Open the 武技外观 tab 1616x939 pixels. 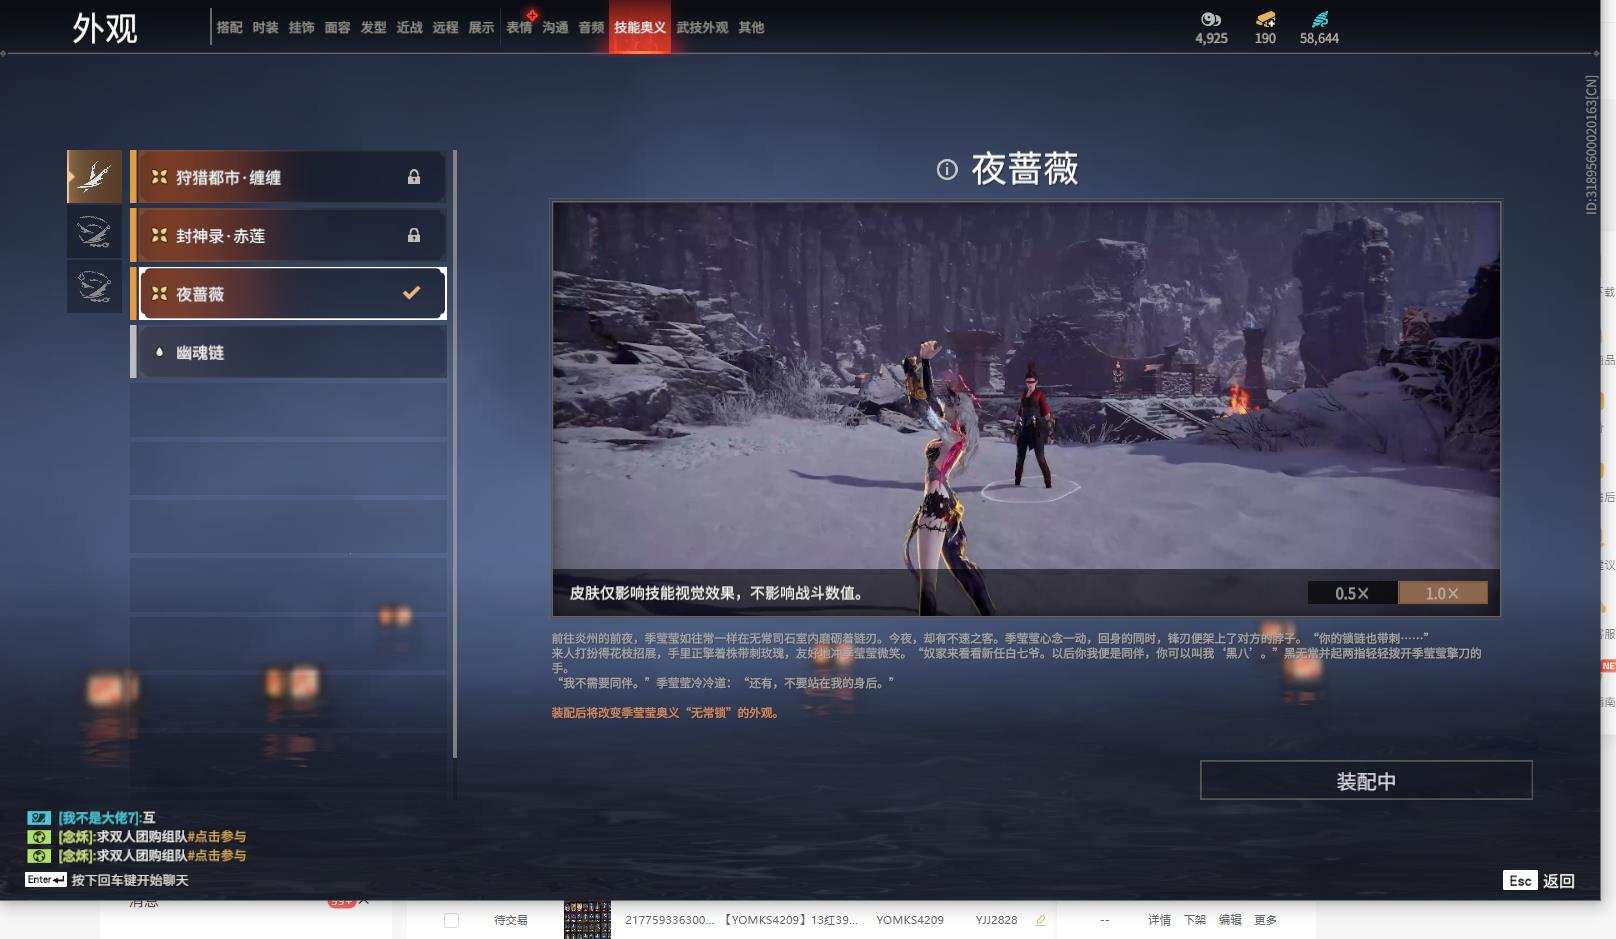(x=703, y=27)
